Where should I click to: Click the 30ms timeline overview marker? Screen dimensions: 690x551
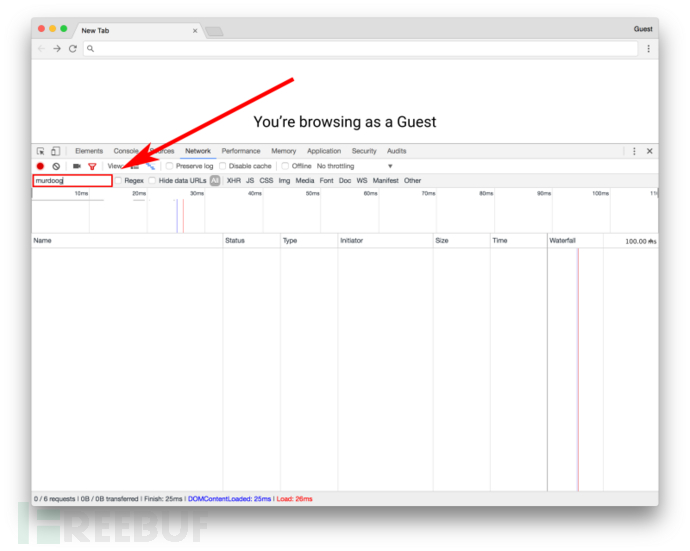pos(197,193)
